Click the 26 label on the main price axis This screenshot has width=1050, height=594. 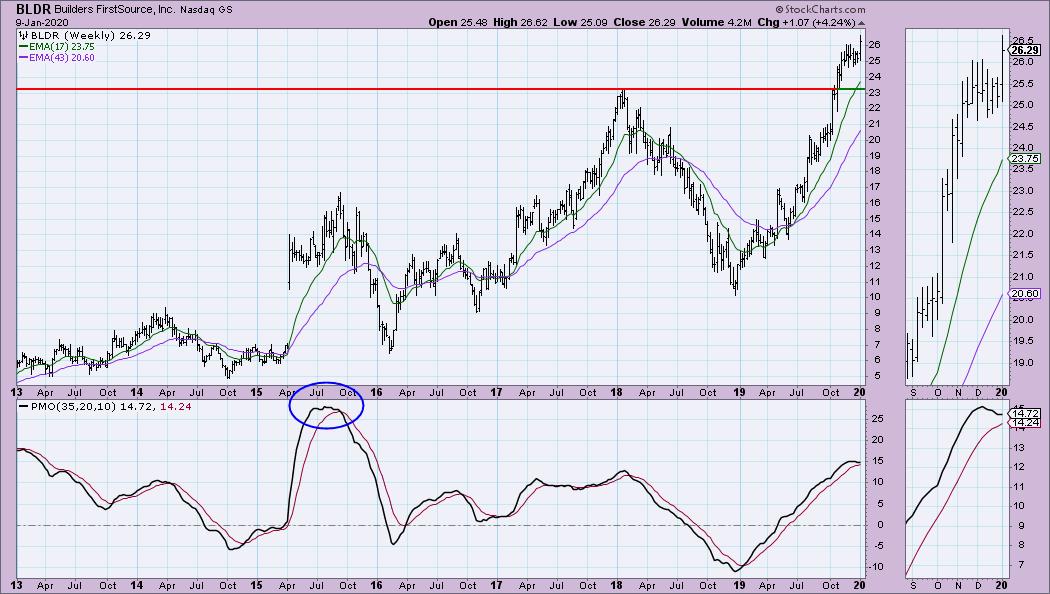click(x=875, y=45)
